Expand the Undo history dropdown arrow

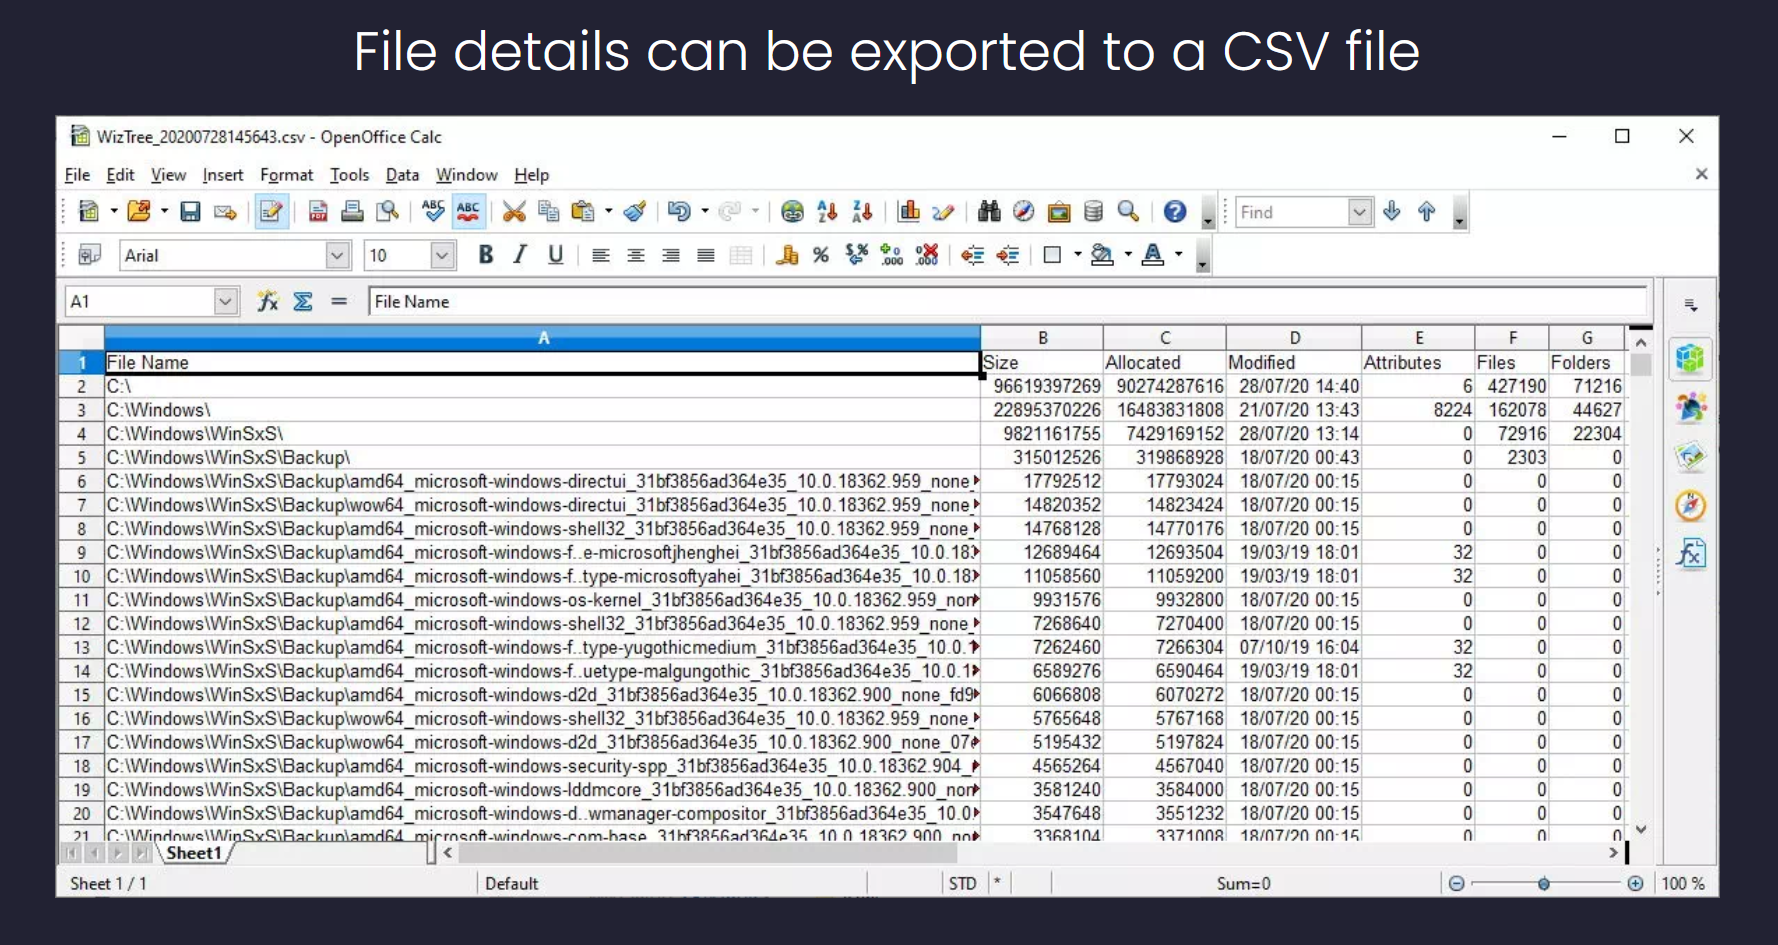pyautogui.click(x=704, y=211)
